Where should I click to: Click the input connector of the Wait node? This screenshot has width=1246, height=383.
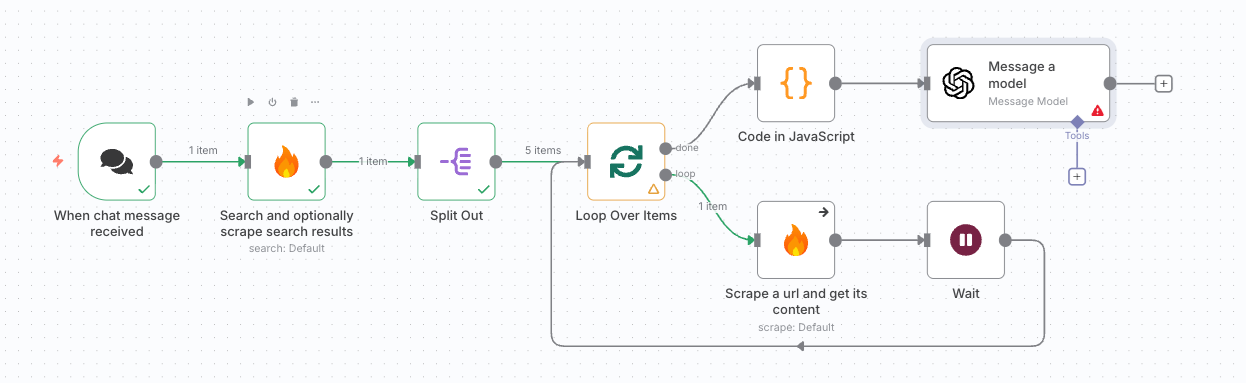(x=926, y=240)
